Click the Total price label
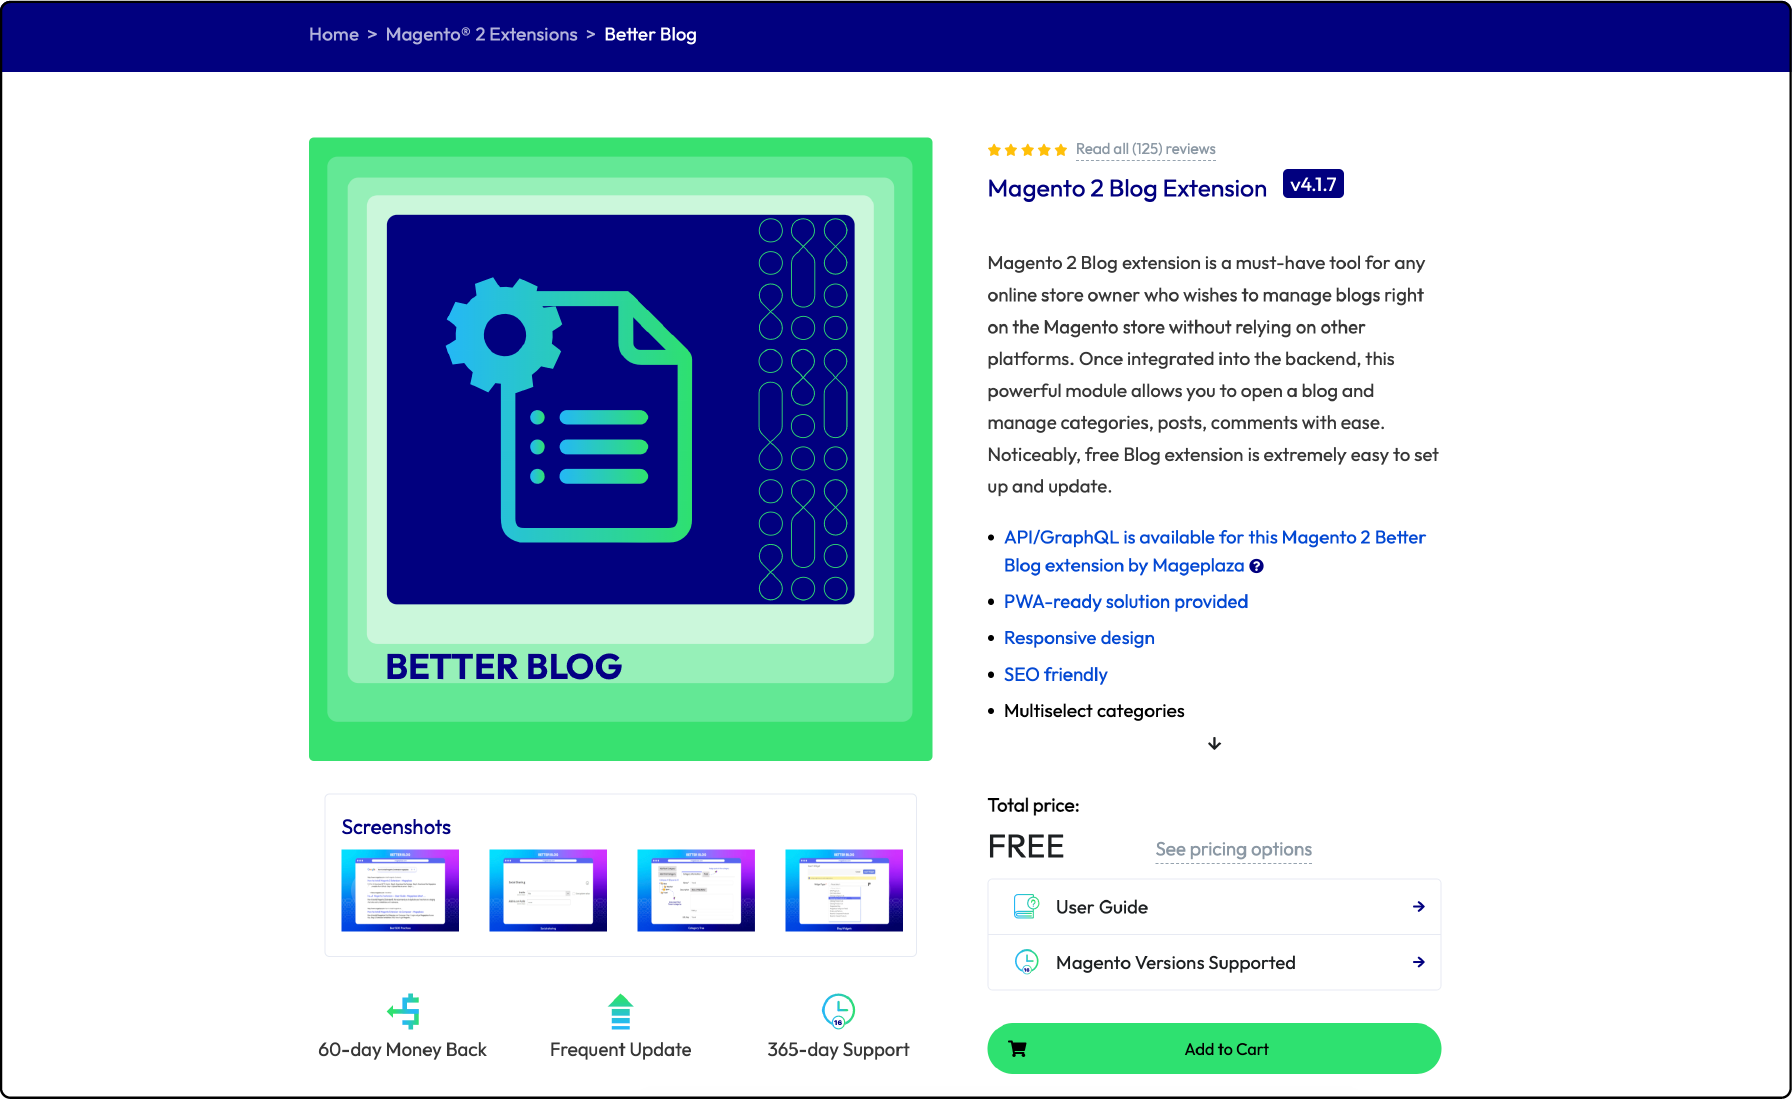1792x1099 pixels. click(1033, 805)
